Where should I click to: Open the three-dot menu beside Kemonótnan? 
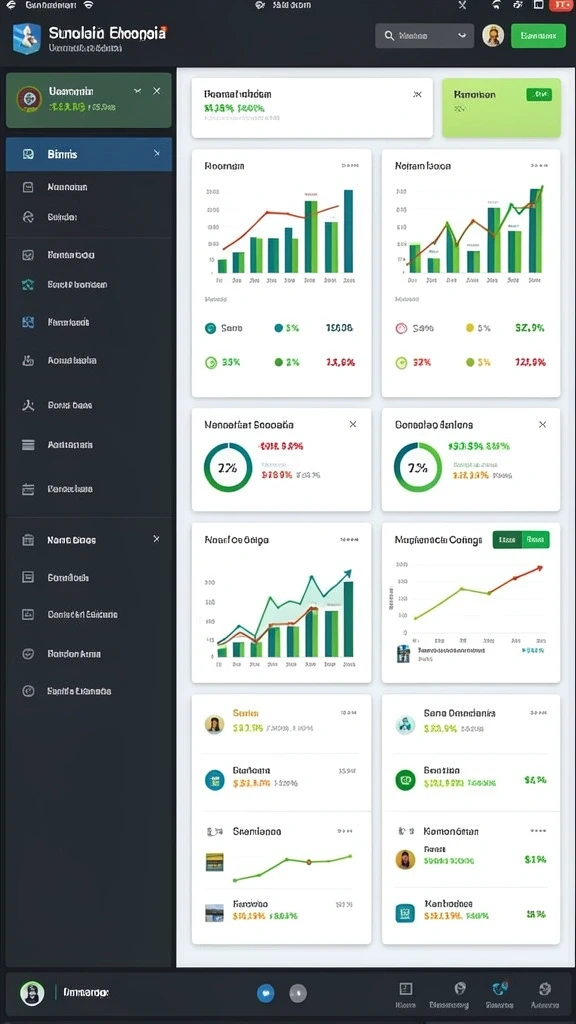(x=538, y=831)
